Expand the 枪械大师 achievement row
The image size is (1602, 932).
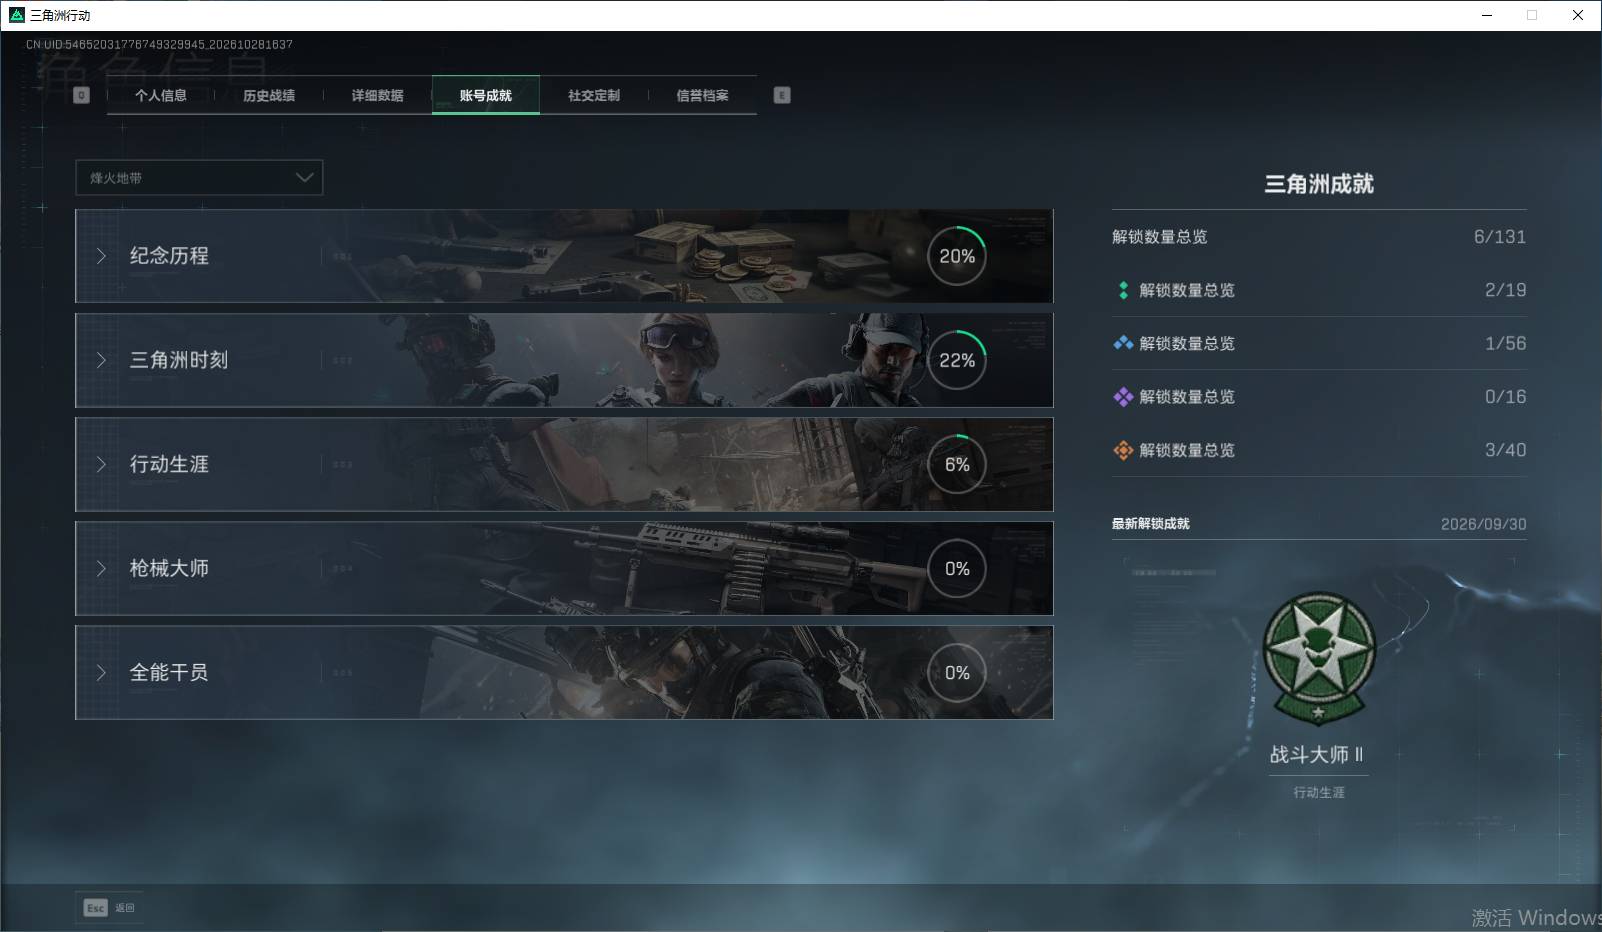564,568
